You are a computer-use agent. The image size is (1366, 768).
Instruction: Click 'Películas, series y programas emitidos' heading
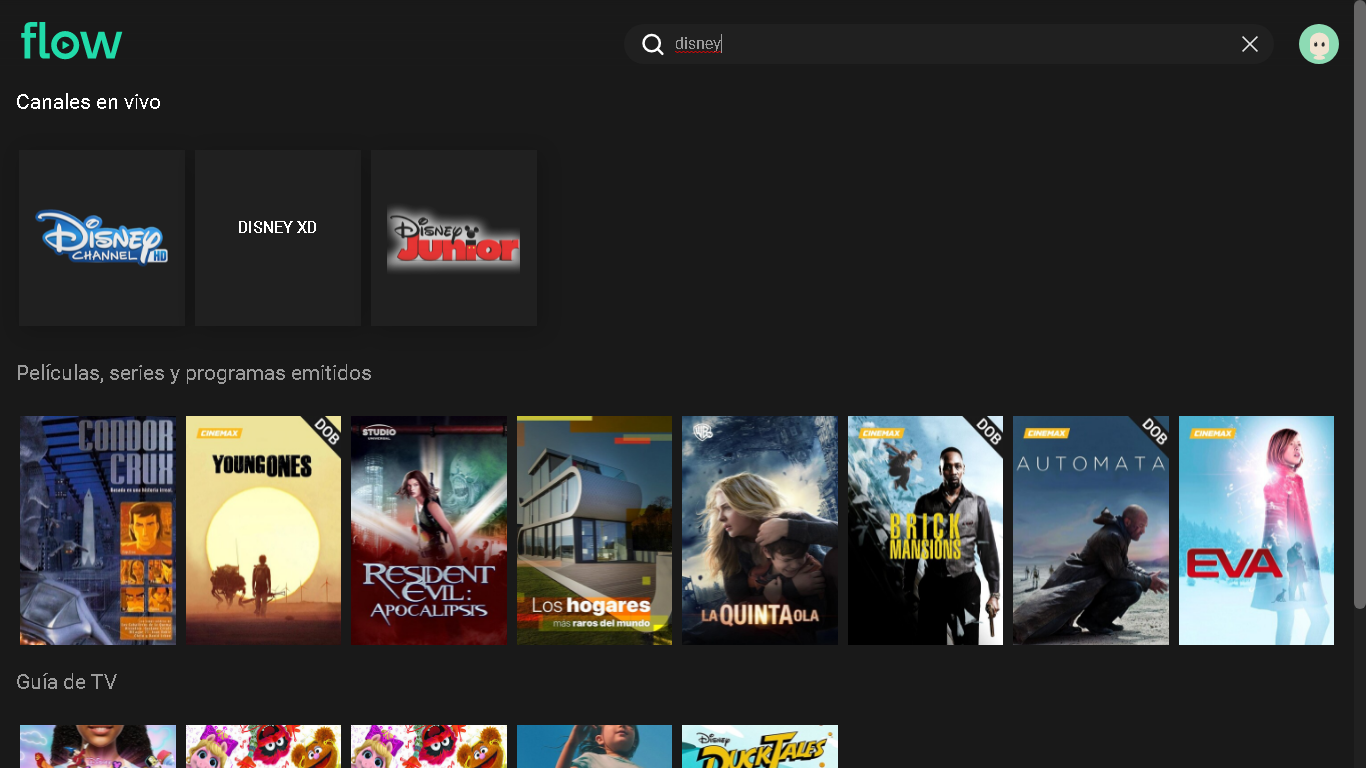point(194,373)
